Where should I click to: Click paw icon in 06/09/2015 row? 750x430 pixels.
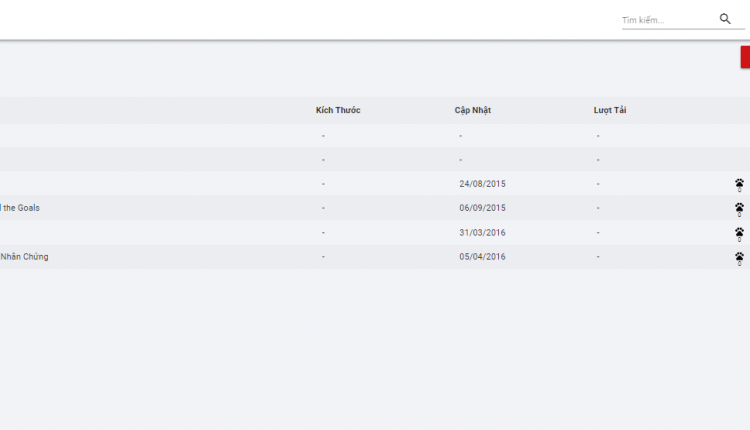point(739,209)
